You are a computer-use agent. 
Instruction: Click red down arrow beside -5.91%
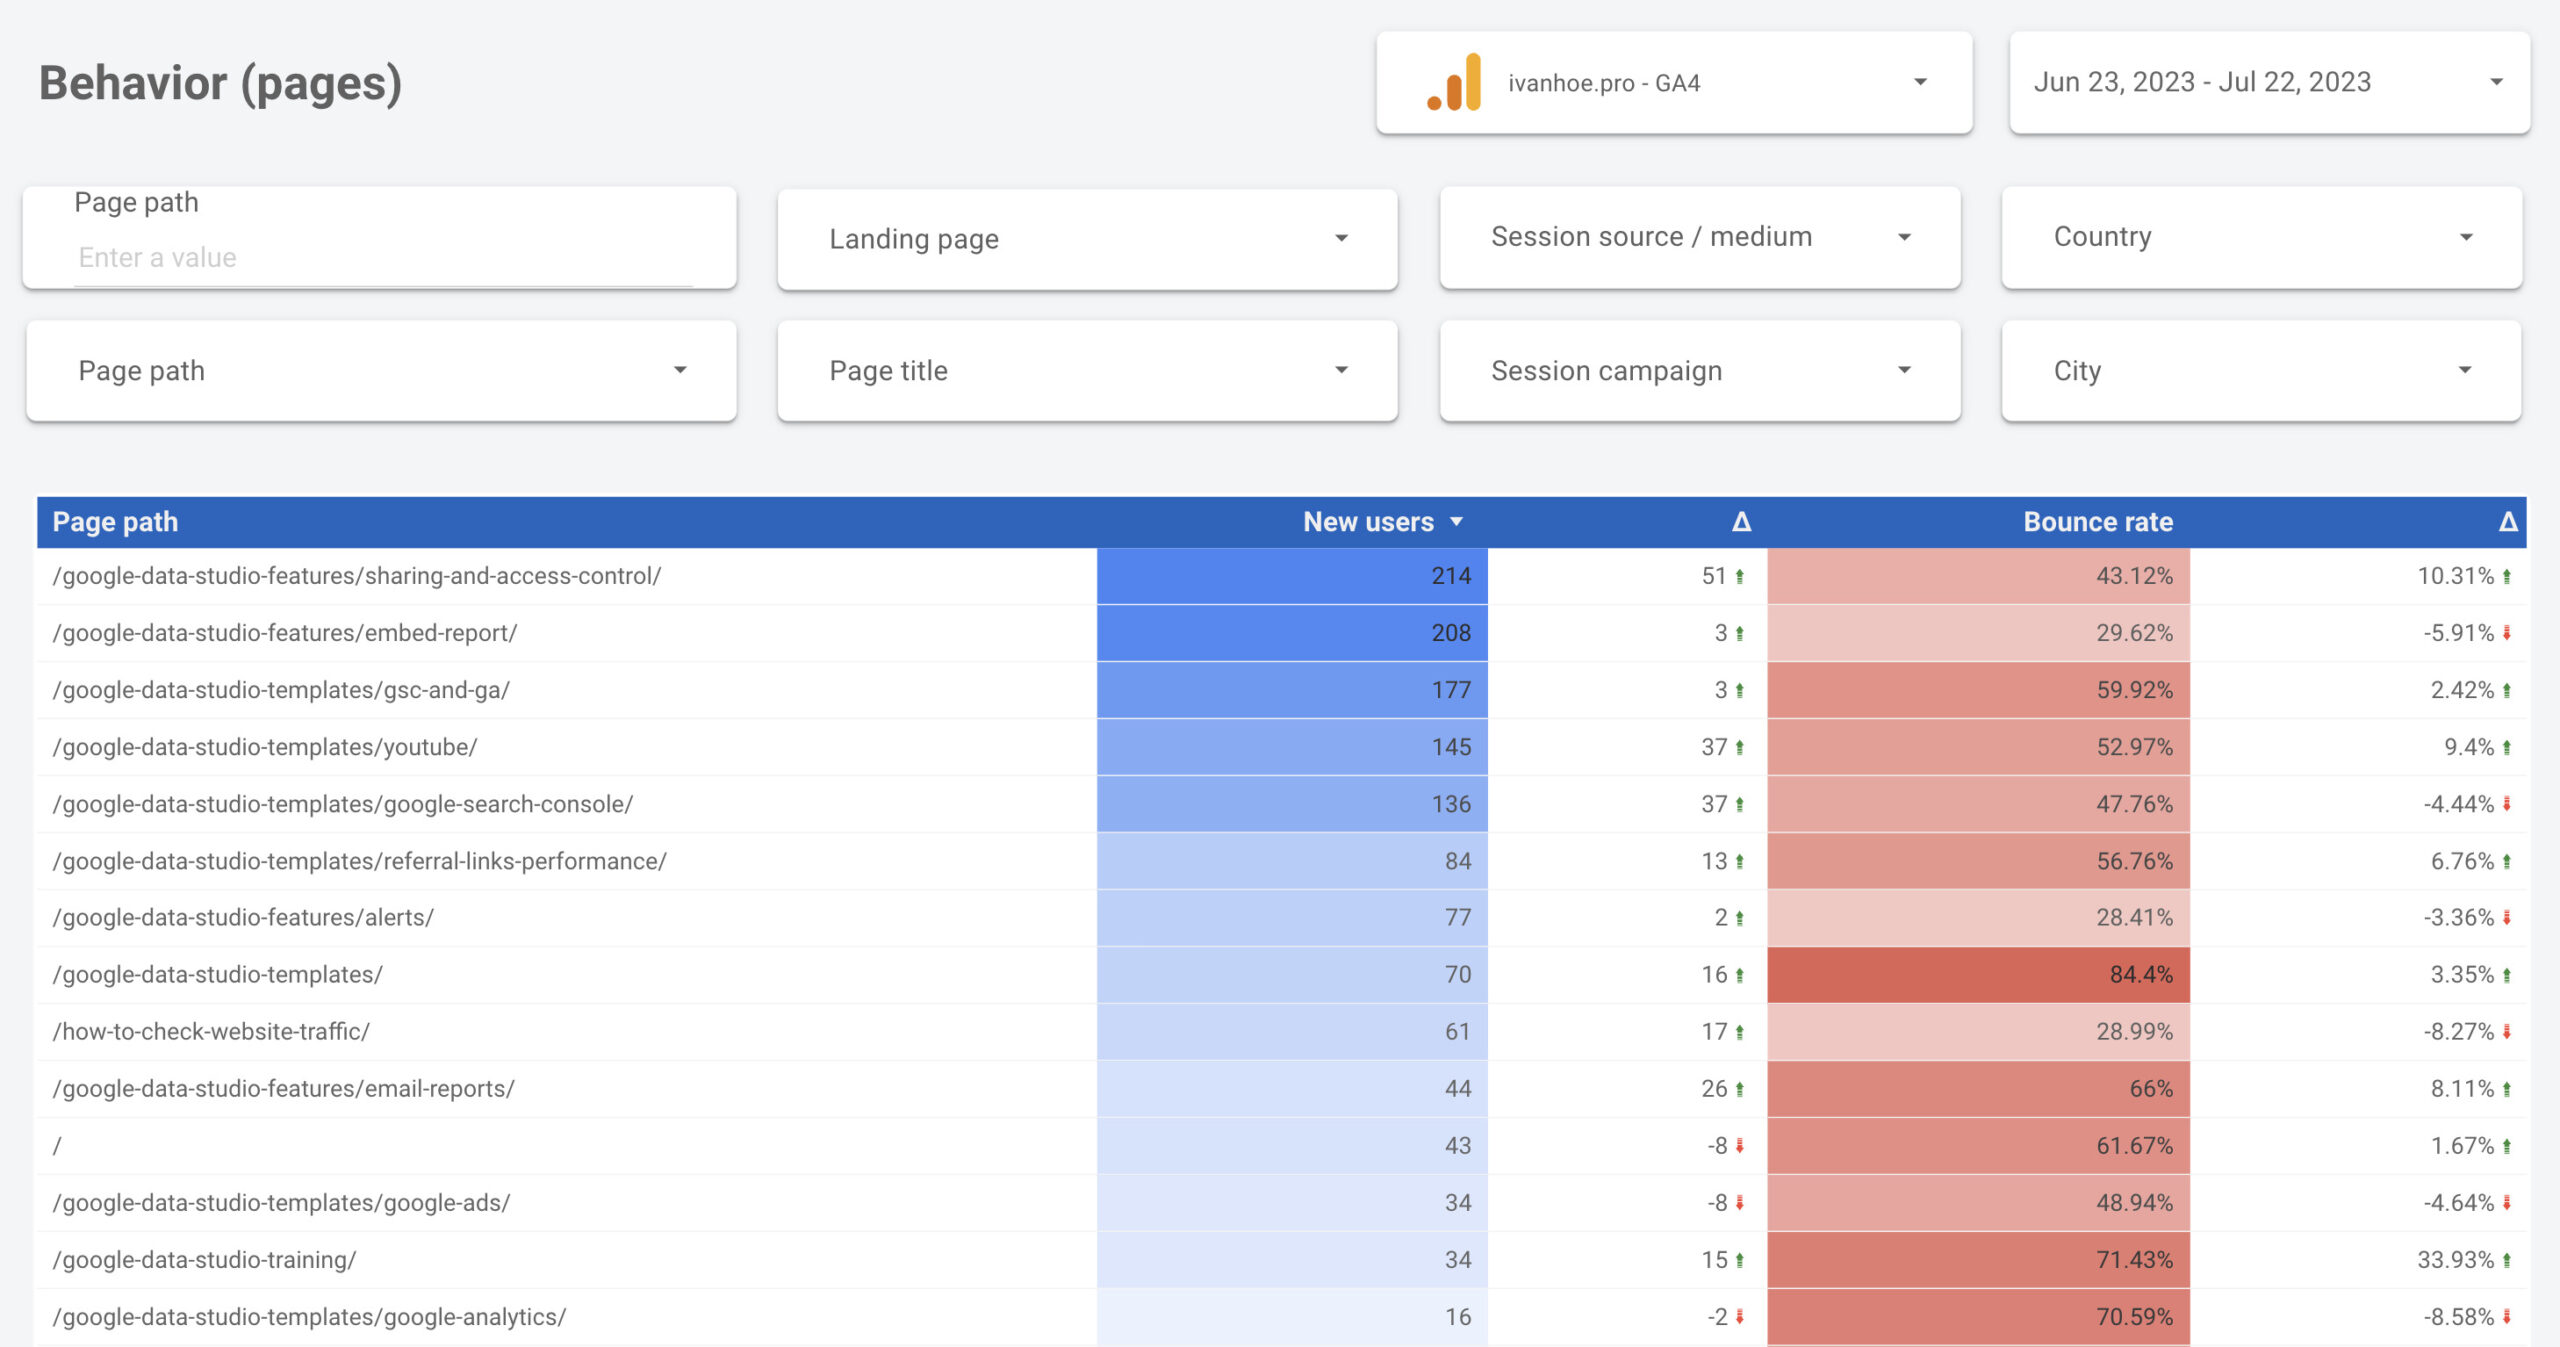coord(2507,633)
